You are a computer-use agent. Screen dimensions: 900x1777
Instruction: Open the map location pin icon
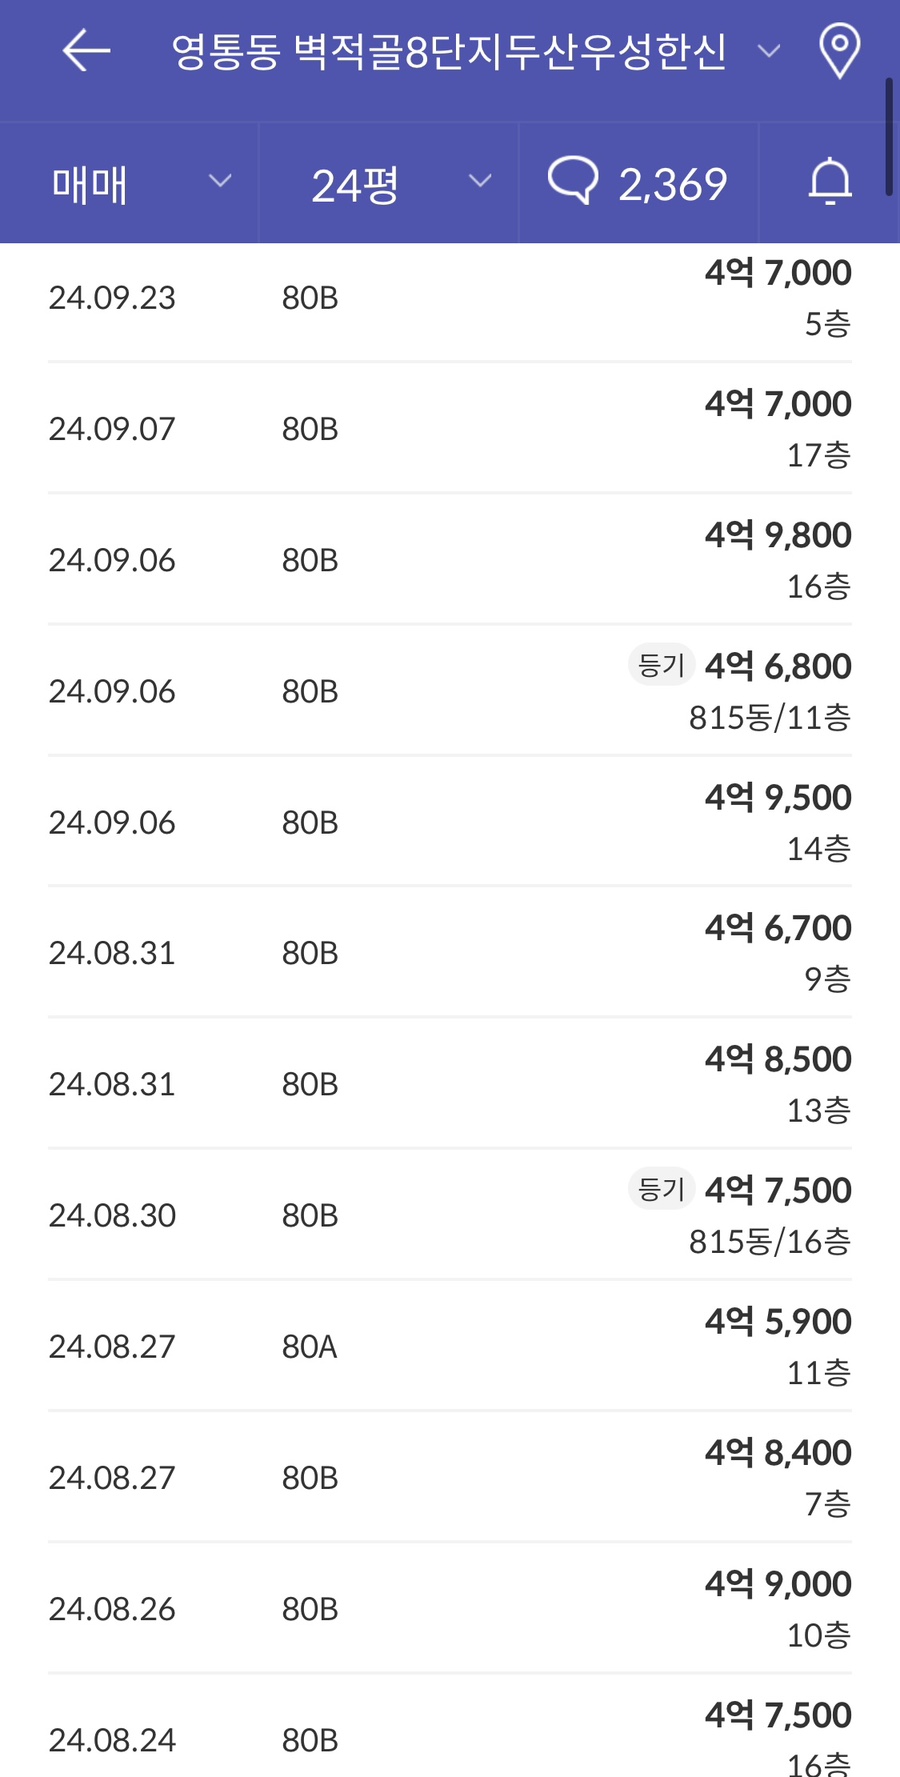coord(839,51)
